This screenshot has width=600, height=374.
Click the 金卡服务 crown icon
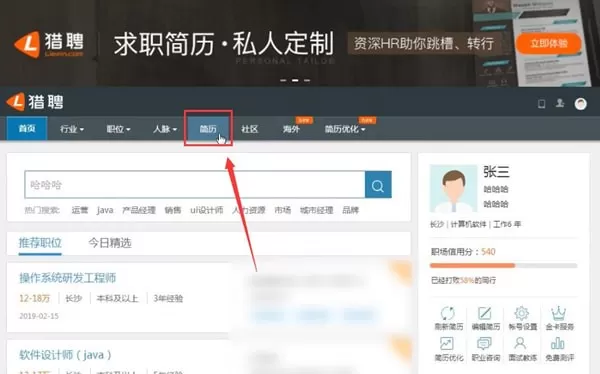point(559,313)
